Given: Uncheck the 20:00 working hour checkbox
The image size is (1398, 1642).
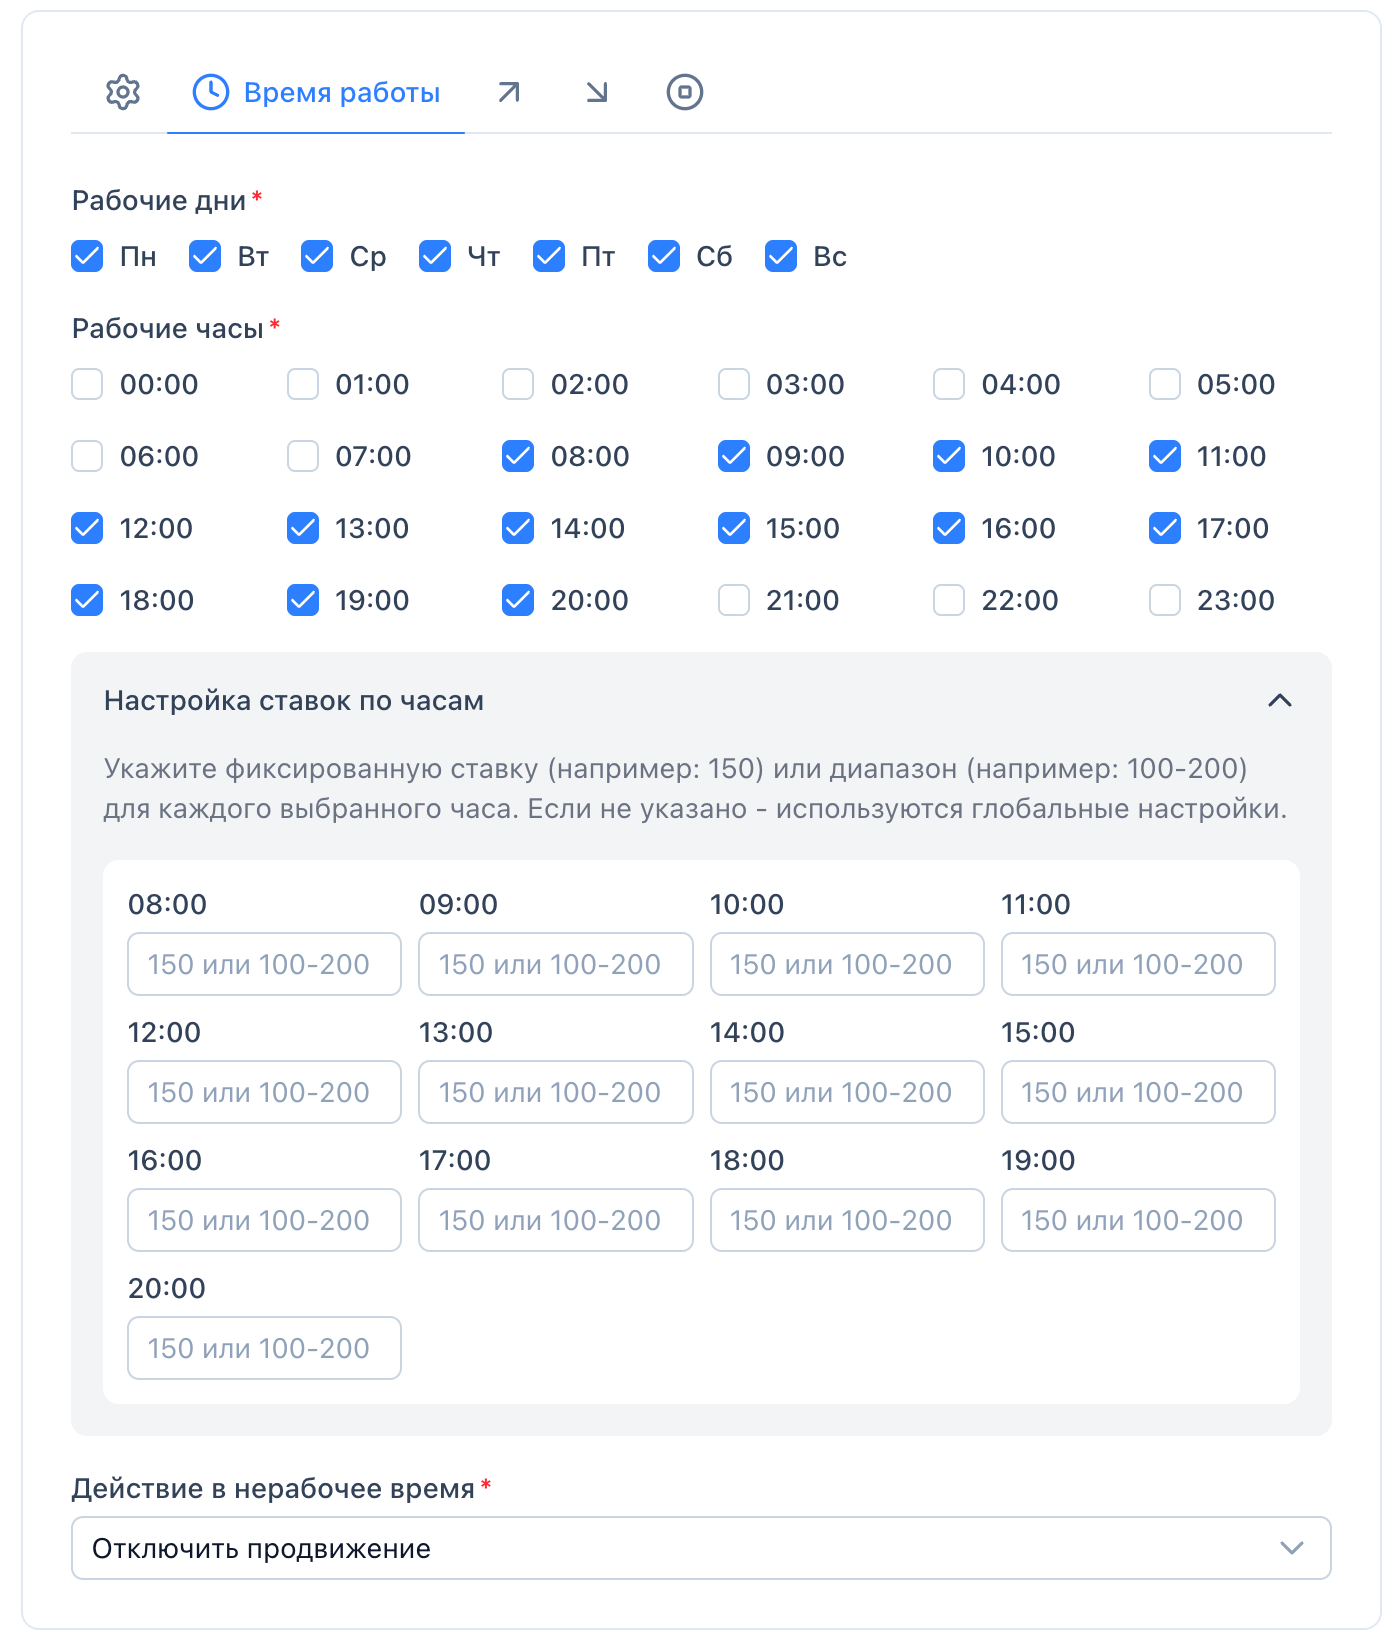Looking at the screenshot, I should [x=518, y=601].
